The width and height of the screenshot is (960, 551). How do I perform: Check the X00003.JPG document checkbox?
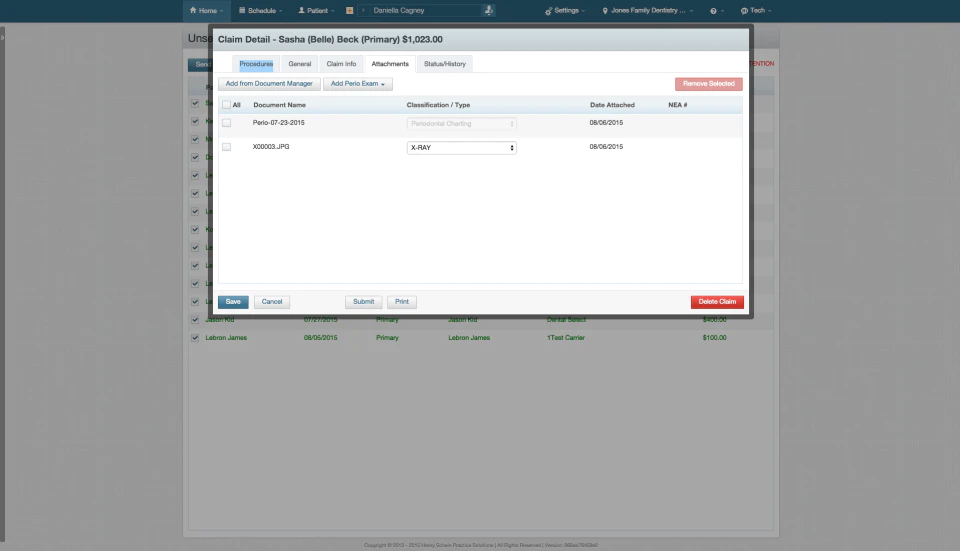[227, 147]
